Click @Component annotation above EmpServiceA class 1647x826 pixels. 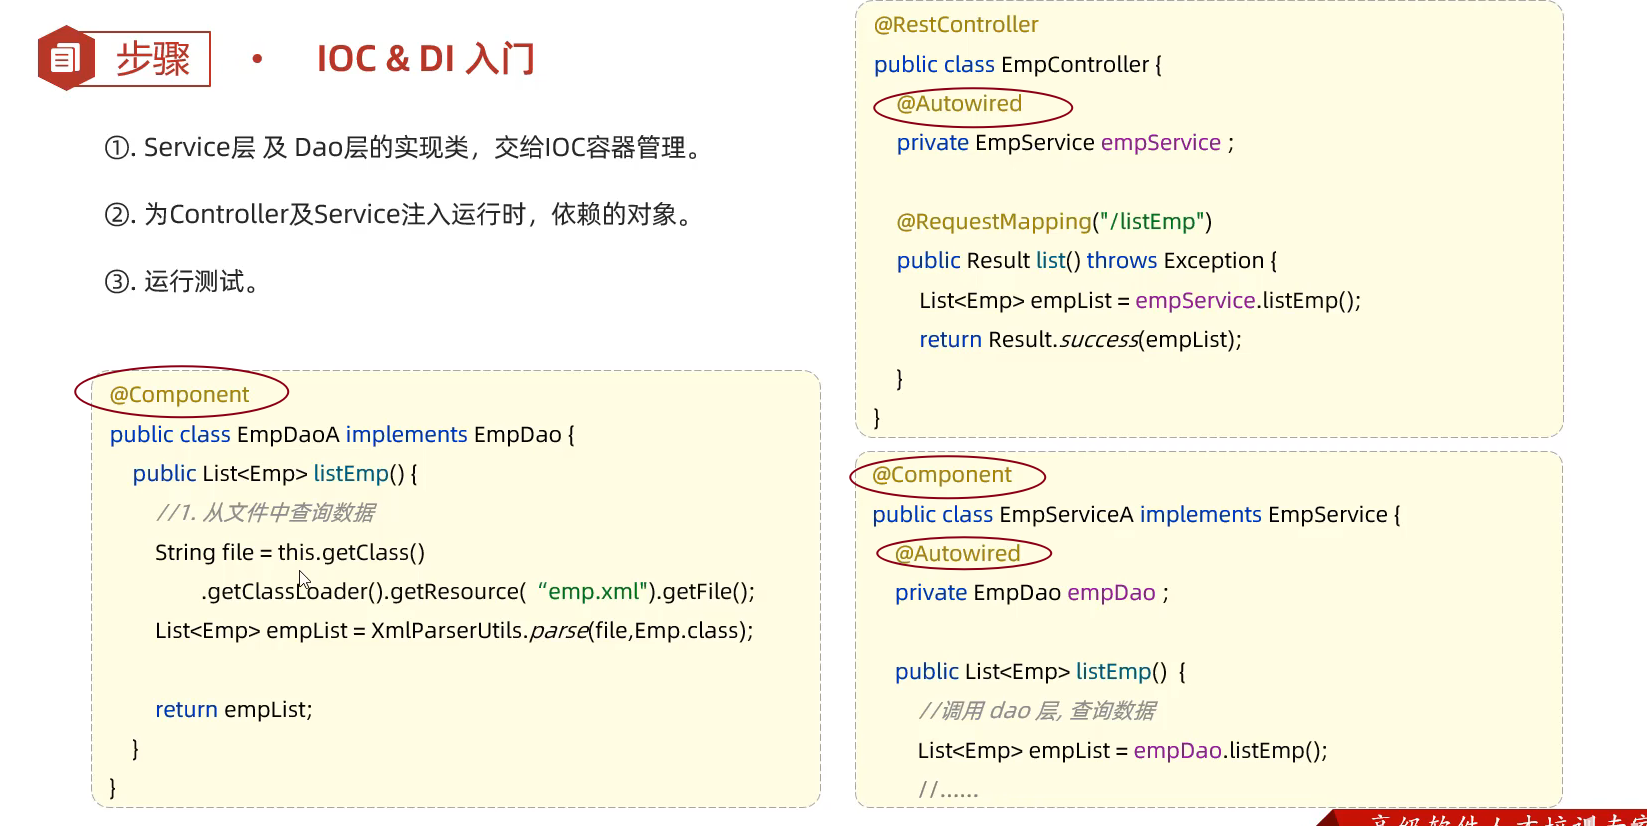pyautogui.click(x=942, y=475)
